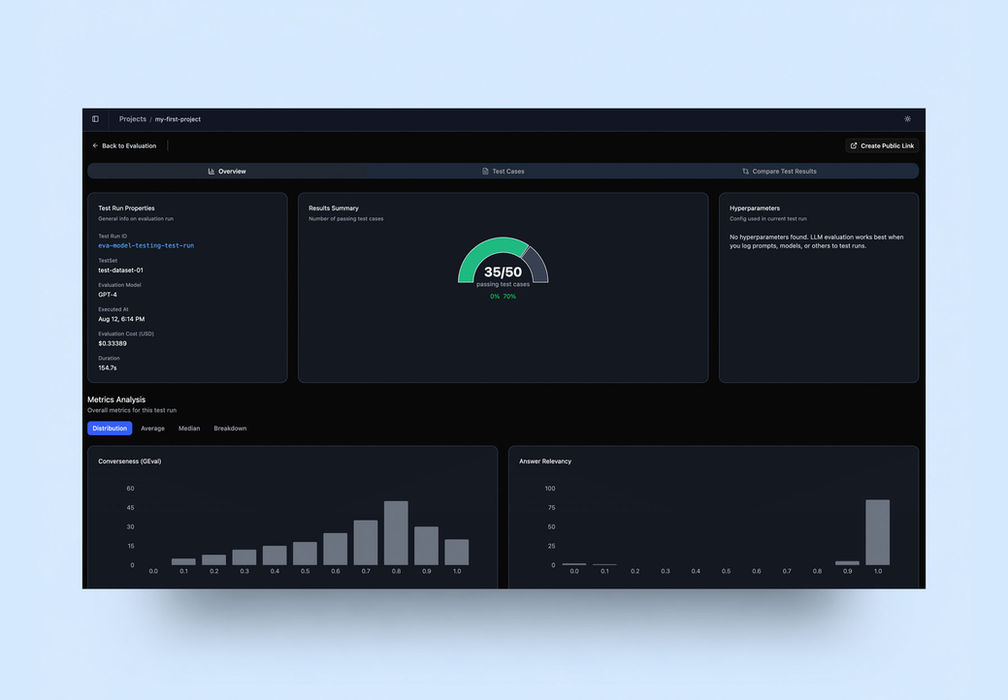Click the Compare Test Results arrows icon
This screenshot has height=700, width=1008.
(746, 172)
